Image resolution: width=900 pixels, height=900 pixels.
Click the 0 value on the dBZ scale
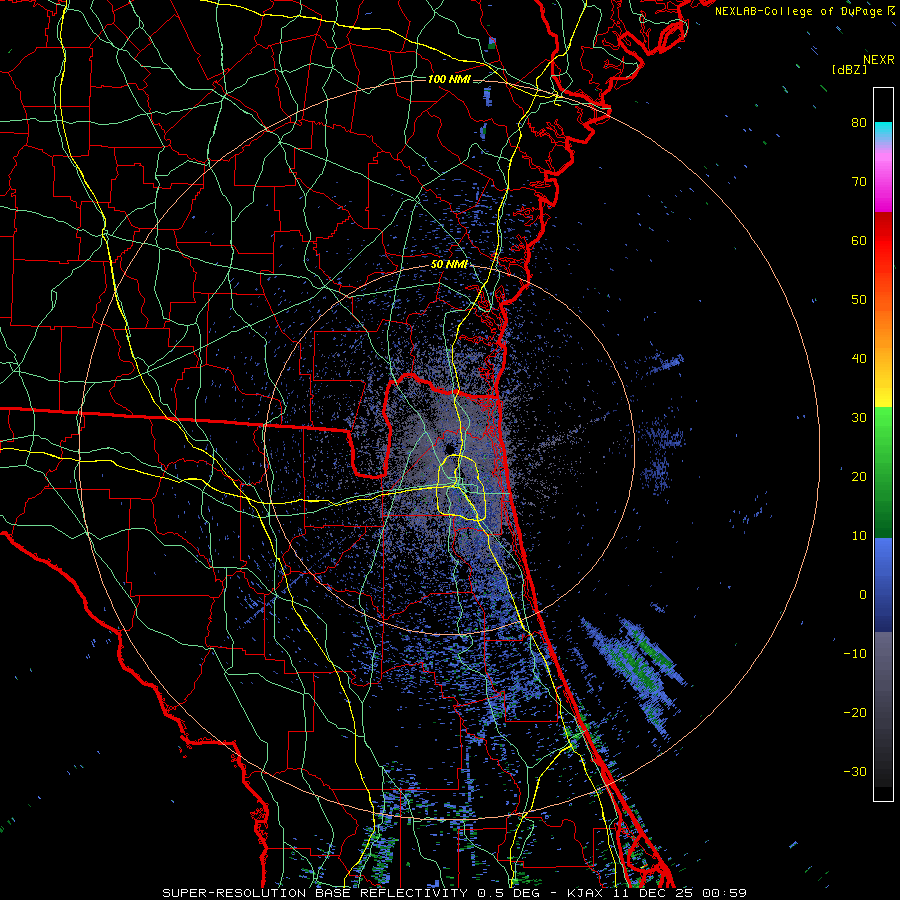tap(863, 595)
